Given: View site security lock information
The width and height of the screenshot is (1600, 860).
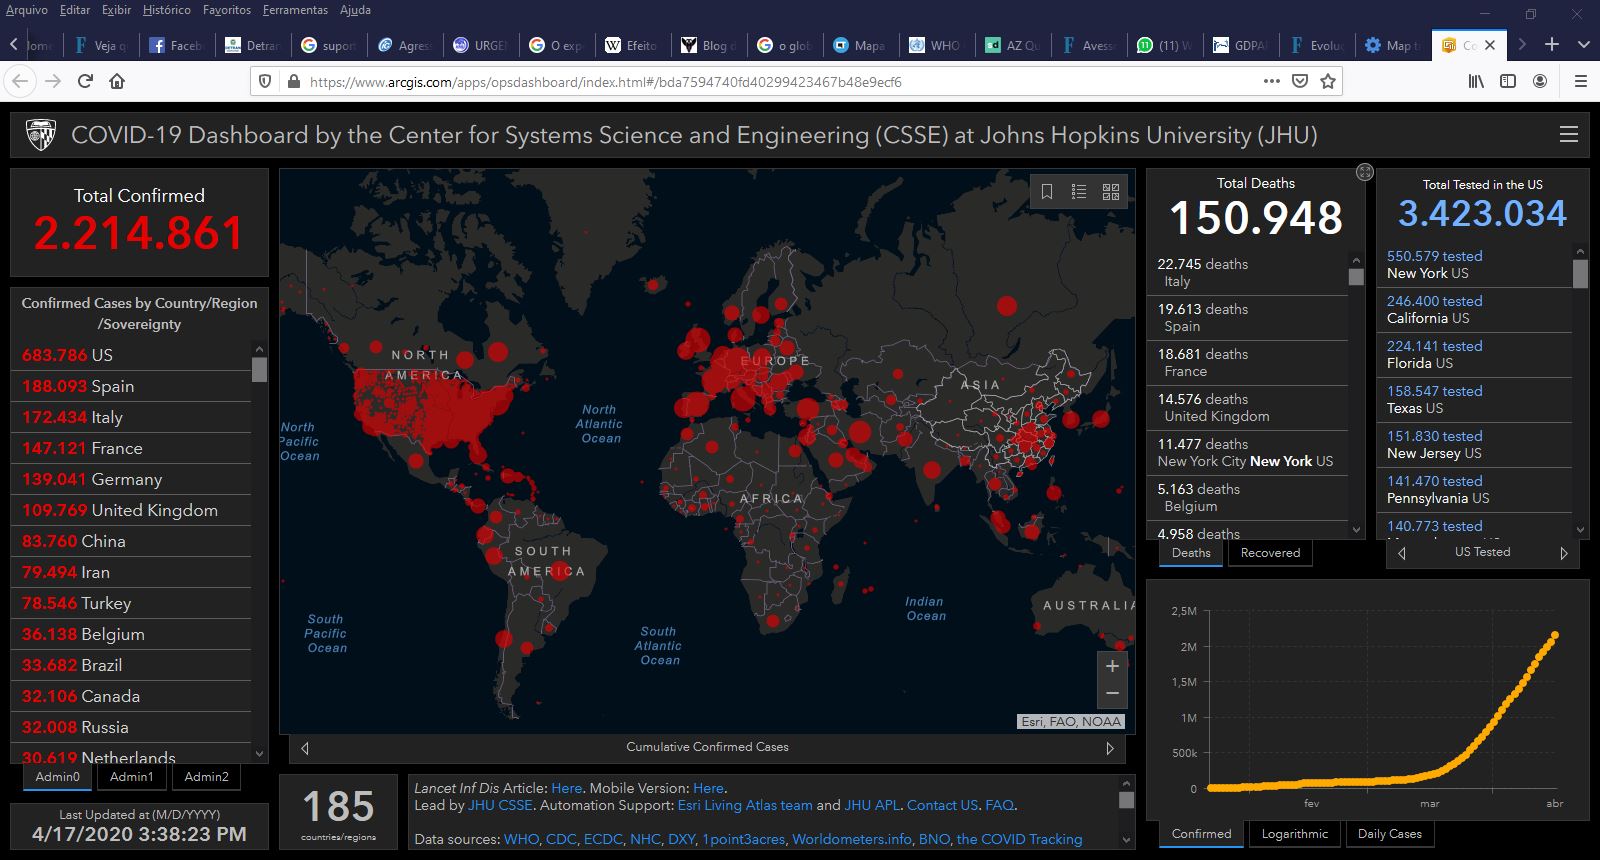Looking at the screenshot, I should [293, 81].
